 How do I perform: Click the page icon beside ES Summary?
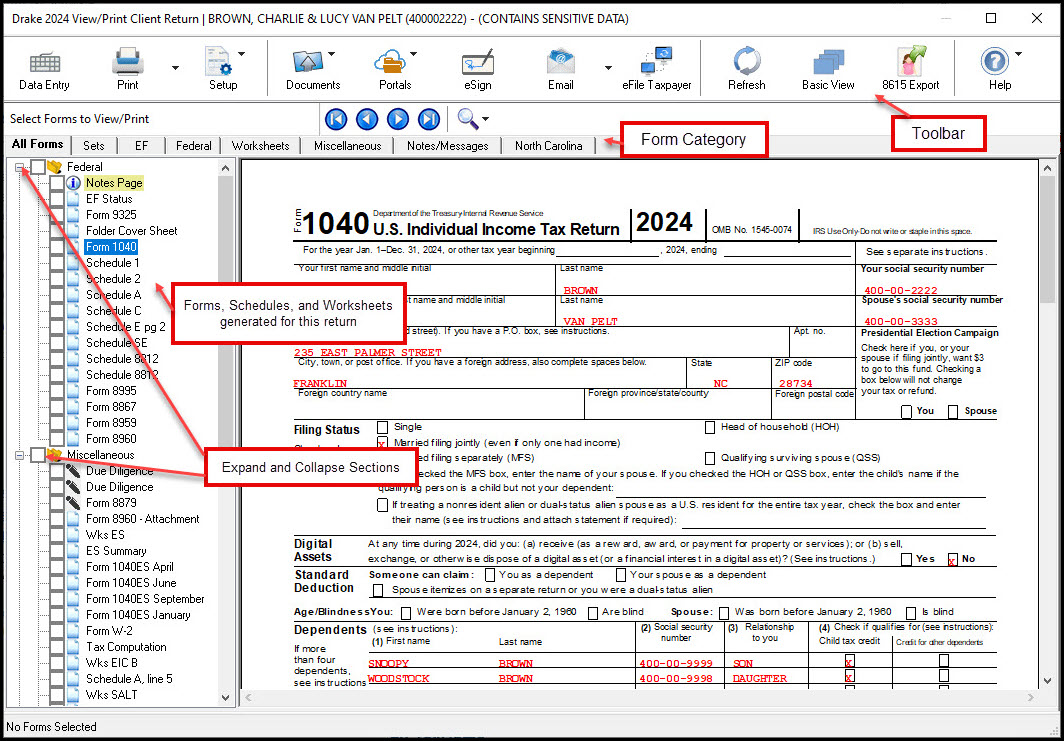click(74, 551)
